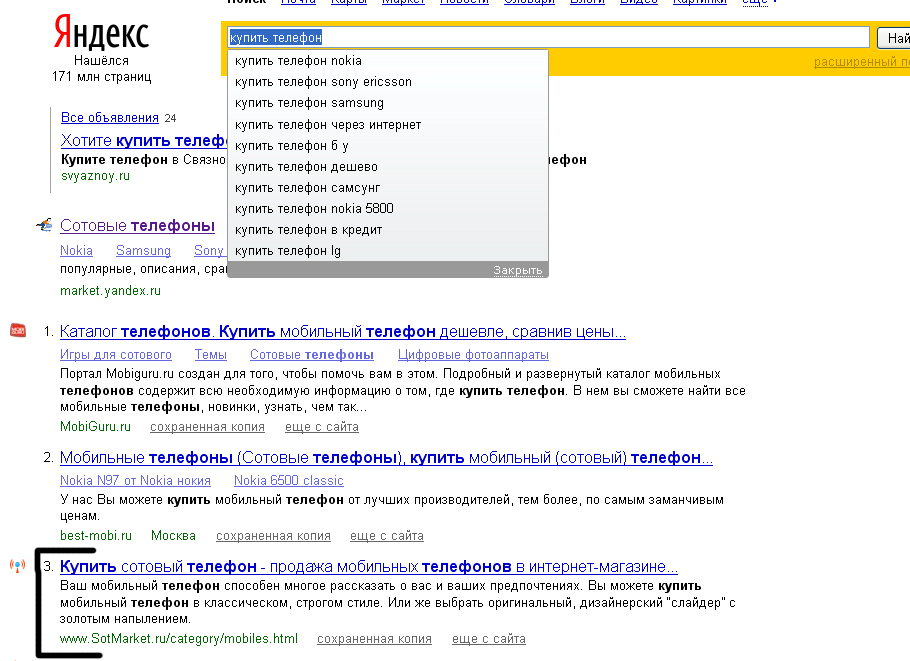Screen dimensions: 910x661
Task: Choose suggestion купить телефон самсунг
Action: tap(388, 188)
